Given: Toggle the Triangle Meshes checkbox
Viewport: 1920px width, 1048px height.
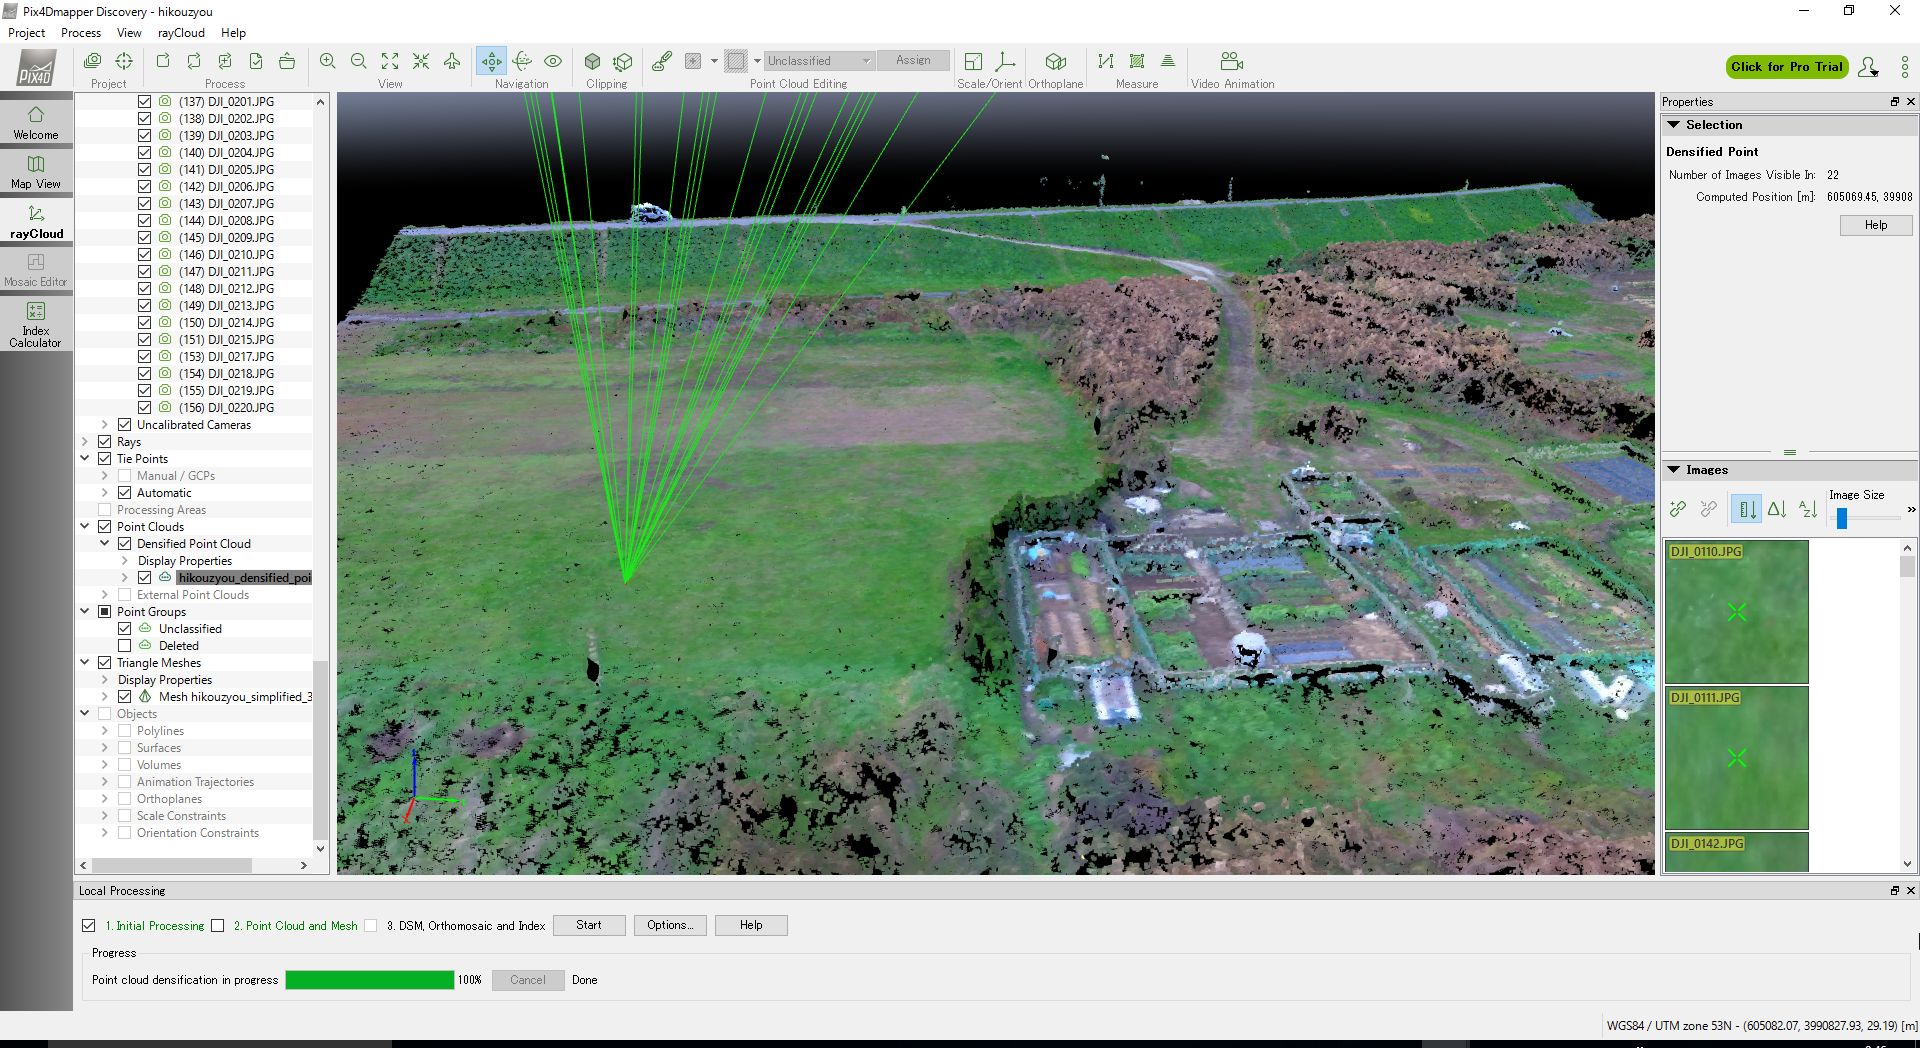Looking at the screenshot, I should (x=104, y=662).
